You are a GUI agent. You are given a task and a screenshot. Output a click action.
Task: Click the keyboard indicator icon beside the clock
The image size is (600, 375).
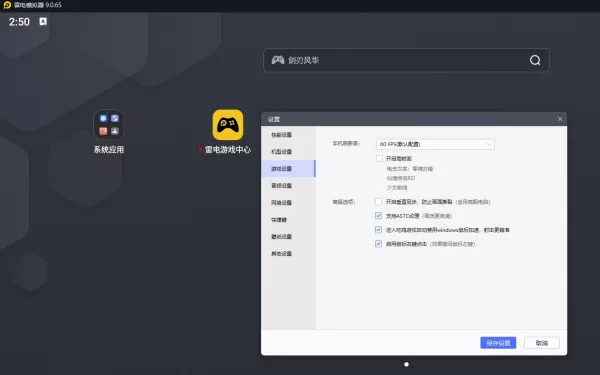(43, 21)
